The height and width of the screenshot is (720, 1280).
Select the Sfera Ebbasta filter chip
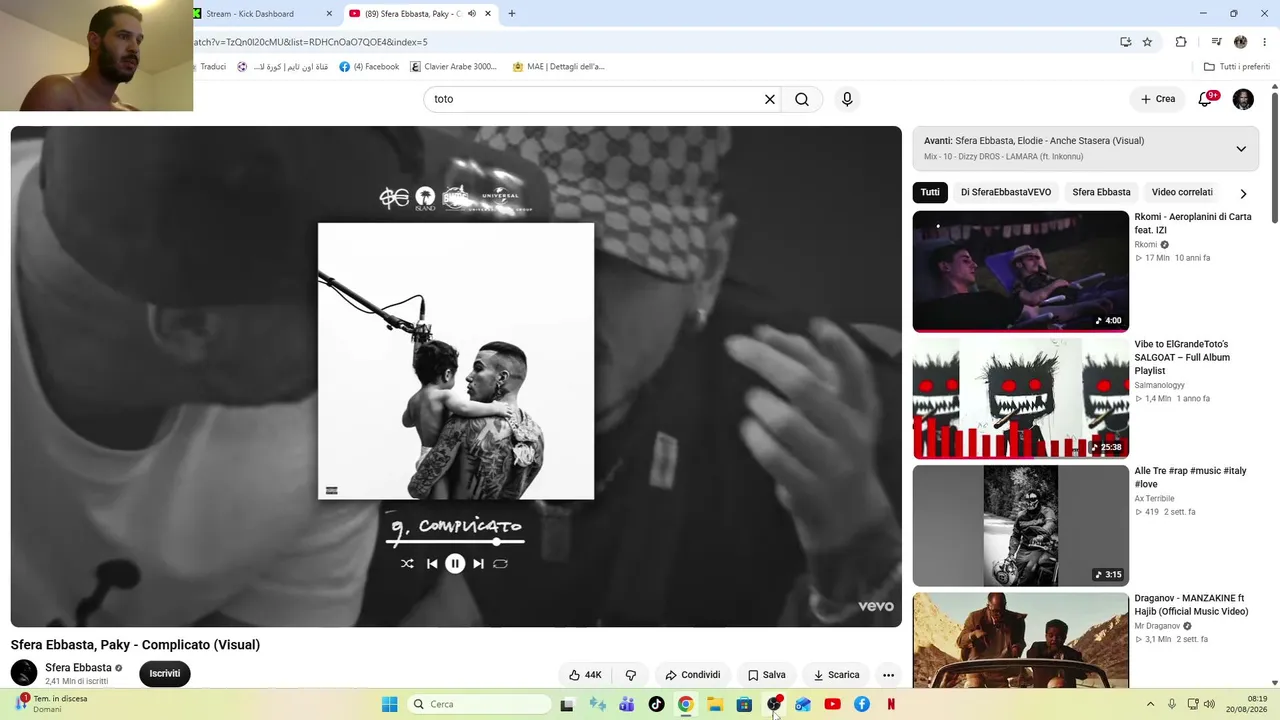(x=1101, y=192)
